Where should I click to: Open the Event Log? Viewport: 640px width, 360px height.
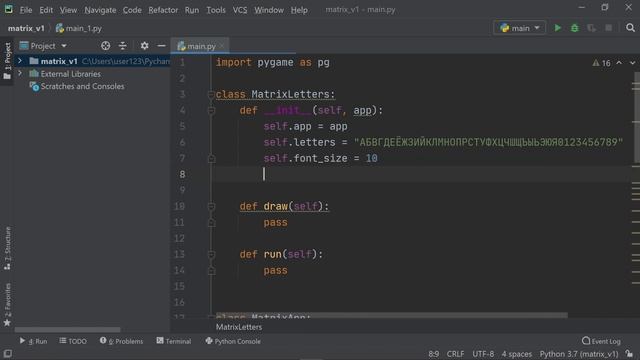[x=601, y=341]
